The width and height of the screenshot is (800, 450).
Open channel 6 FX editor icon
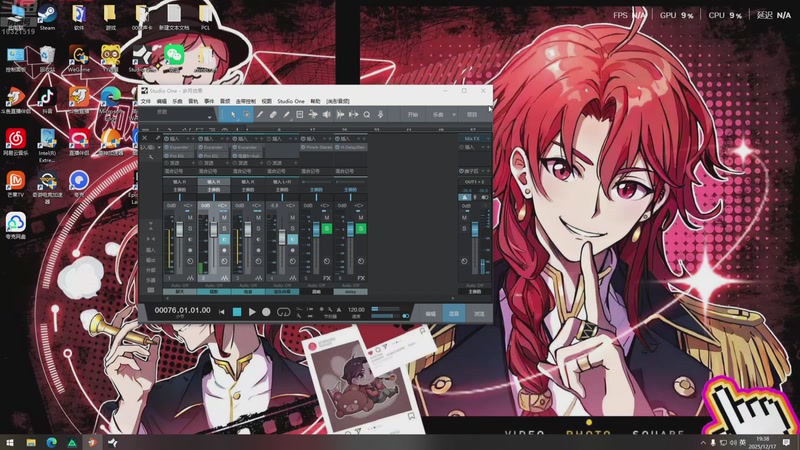point(361,278)
